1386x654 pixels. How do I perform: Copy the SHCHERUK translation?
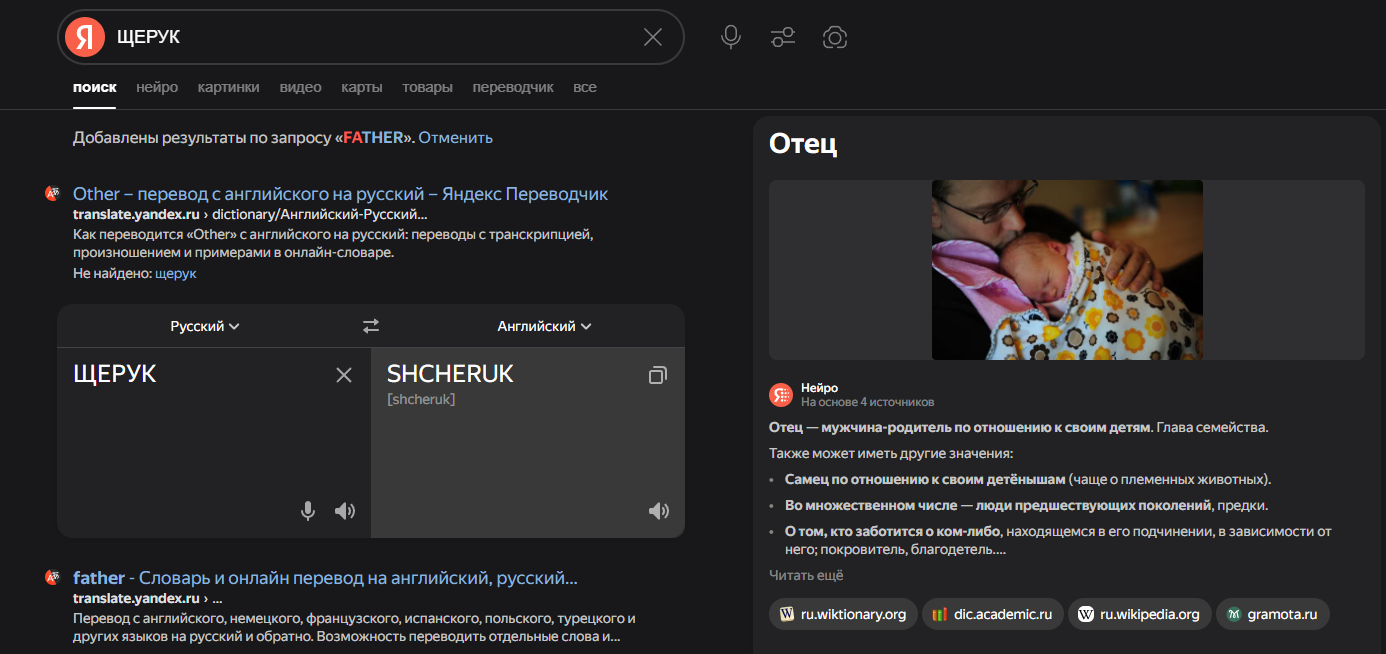pyautogui.click(x=658, y=375)
